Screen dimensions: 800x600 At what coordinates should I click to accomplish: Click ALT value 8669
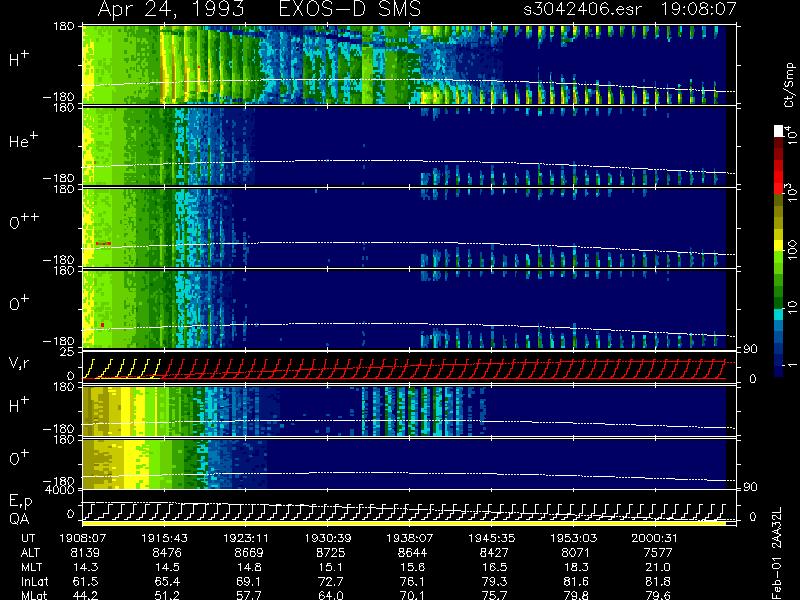click(x=248, y=553)
